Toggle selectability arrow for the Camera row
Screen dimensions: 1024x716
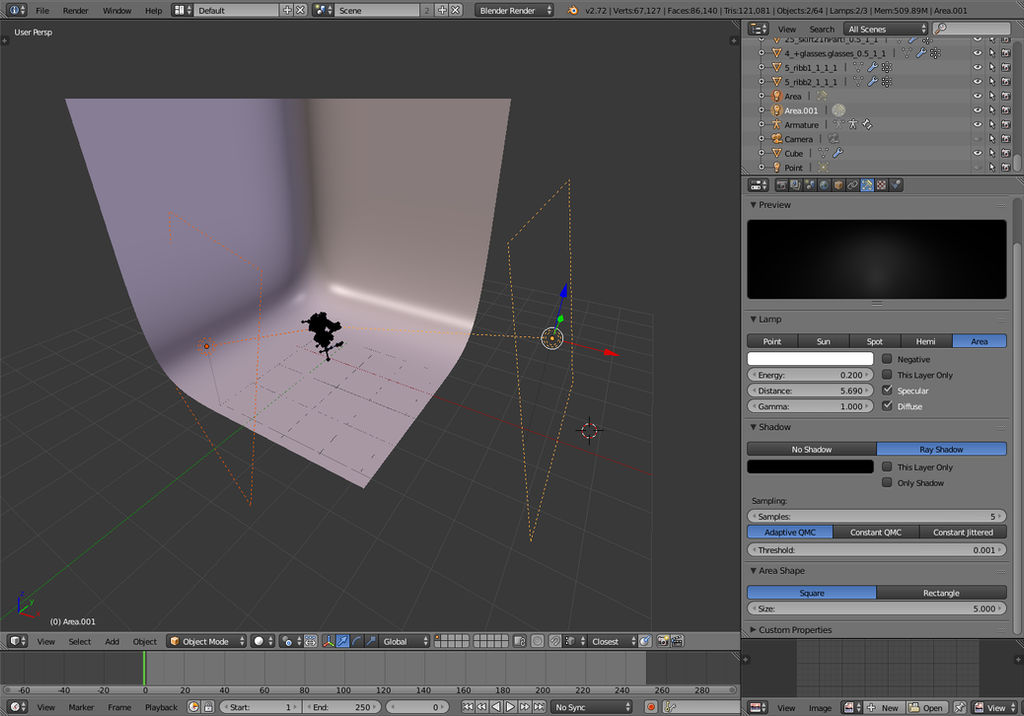pyautogui.click(x=992, y=138)
